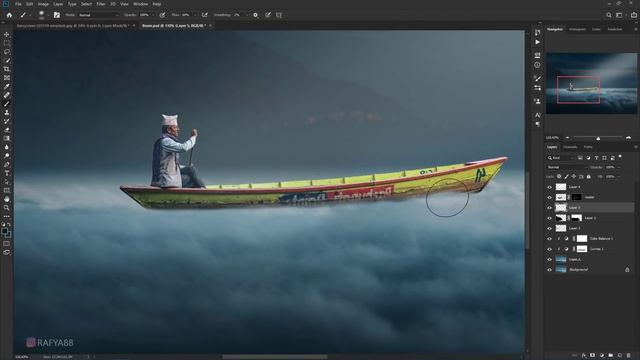Image resolution: width=640 pixels, height=360 pixels.
Task: Open the Flow dropdown arrow
Action: point(195,15)
